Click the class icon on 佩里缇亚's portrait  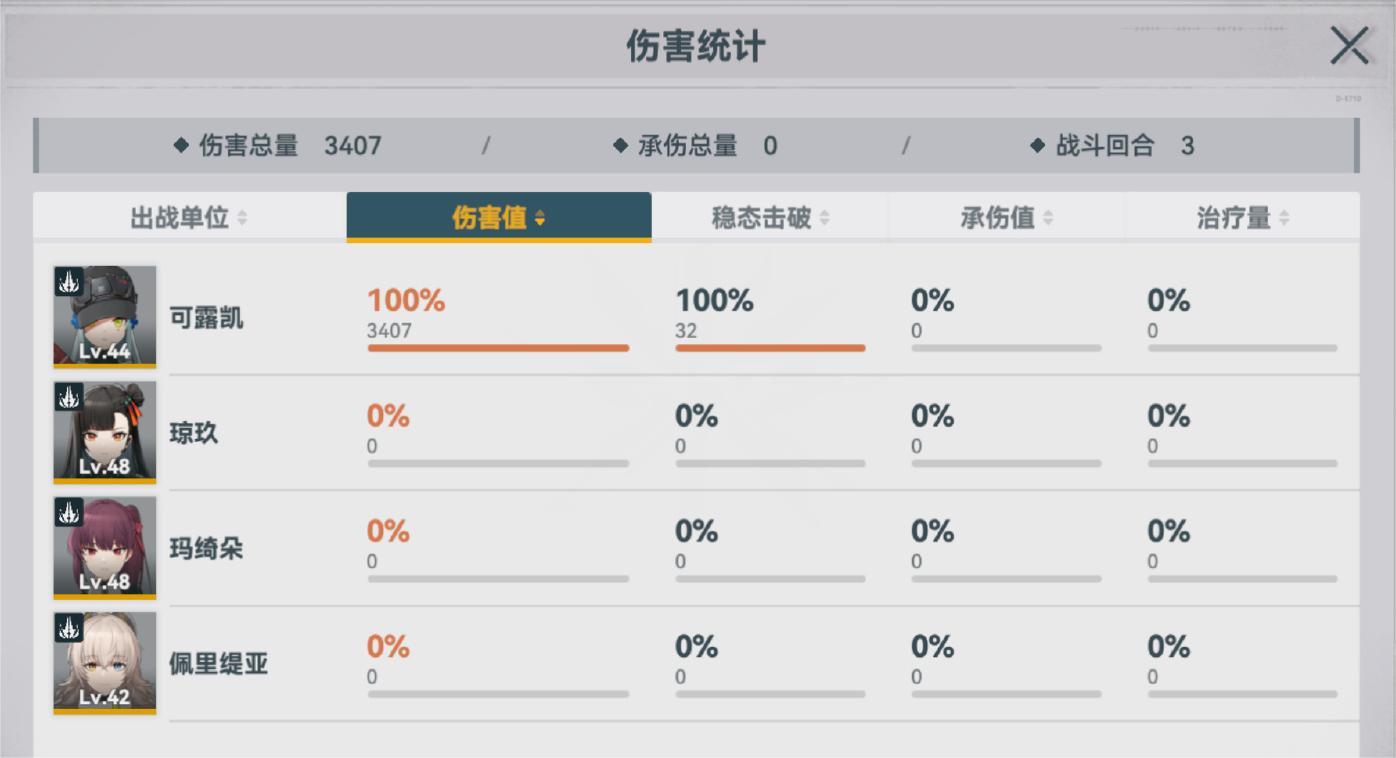pos(68,628)
